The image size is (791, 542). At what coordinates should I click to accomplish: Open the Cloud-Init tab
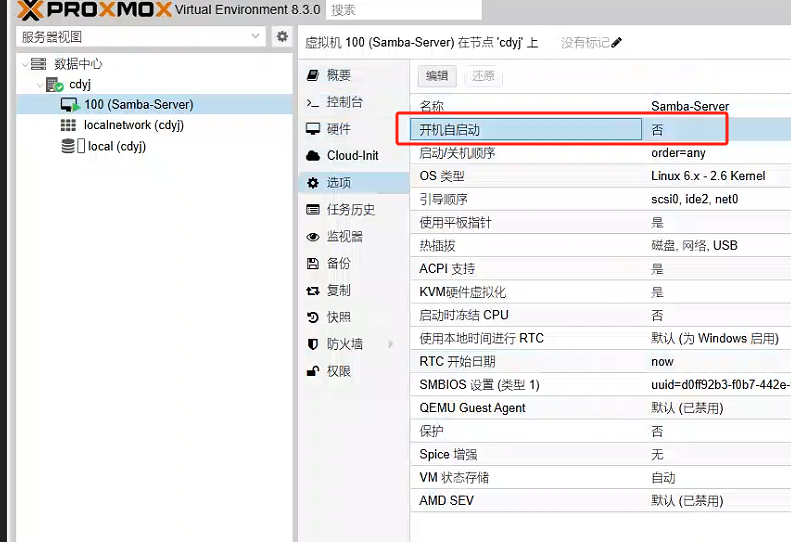point(353,155)
